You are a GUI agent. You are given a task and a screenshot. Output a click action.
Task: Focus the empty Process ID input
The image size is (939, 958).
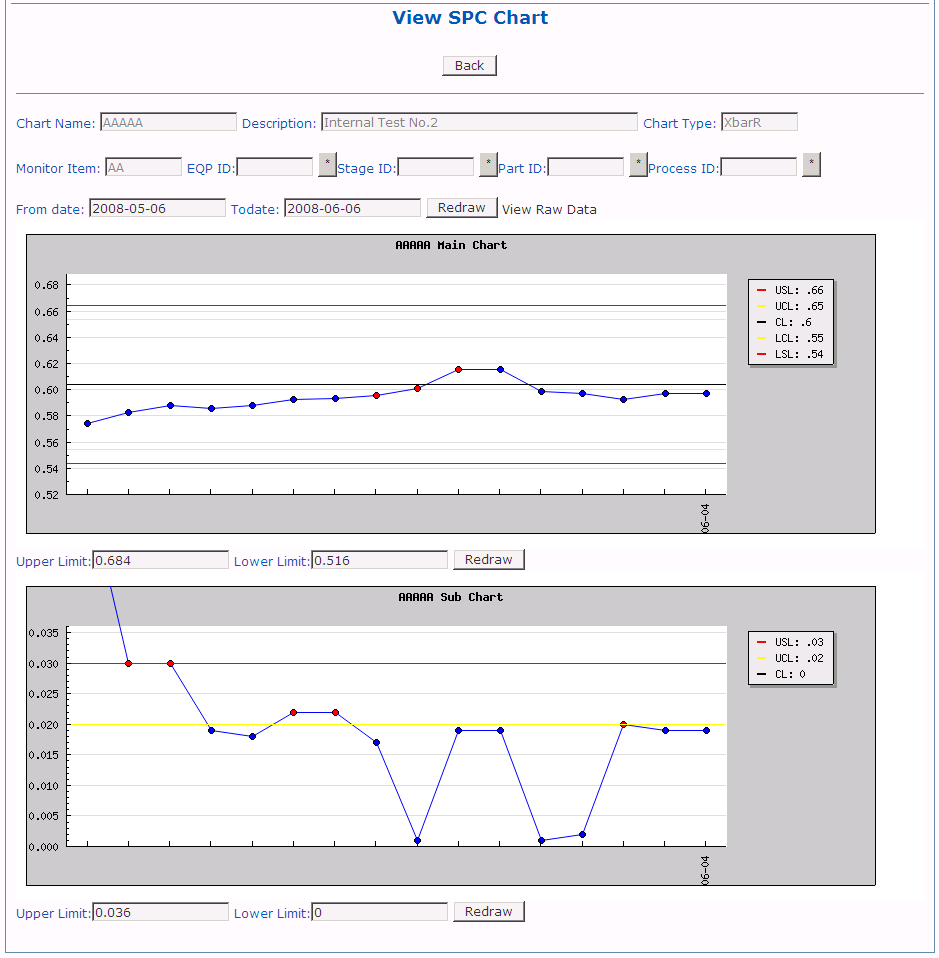(759, 167)
